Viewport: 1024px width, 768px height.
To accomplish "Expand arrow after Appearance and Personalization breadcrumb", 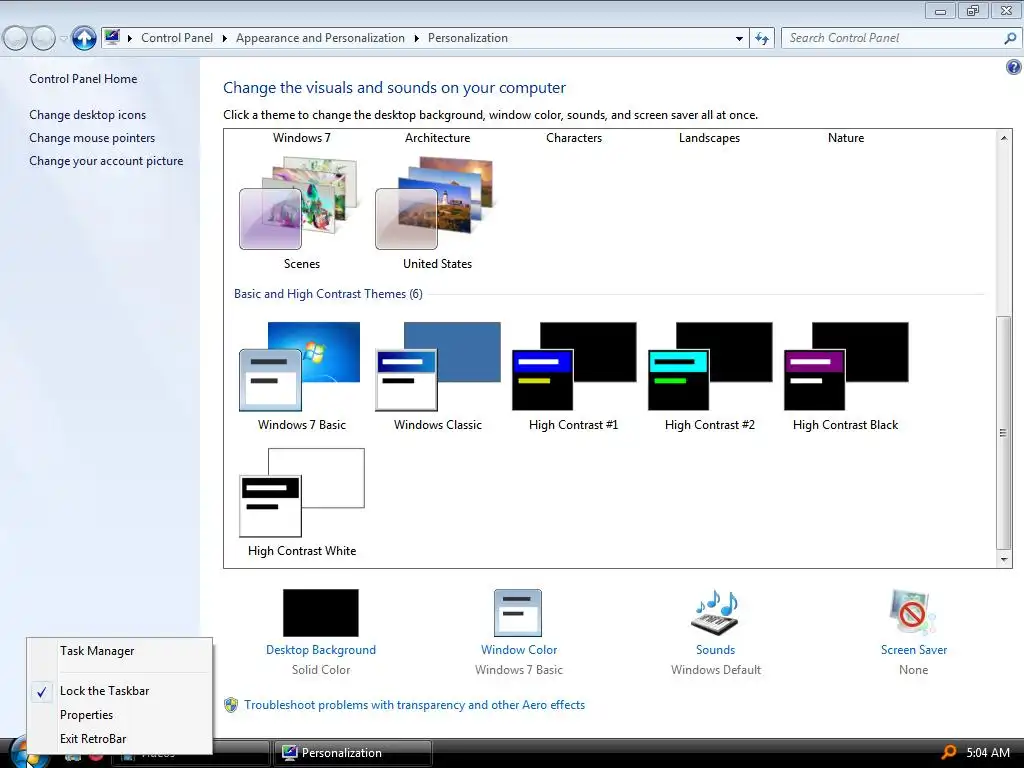I will (417, 38).
